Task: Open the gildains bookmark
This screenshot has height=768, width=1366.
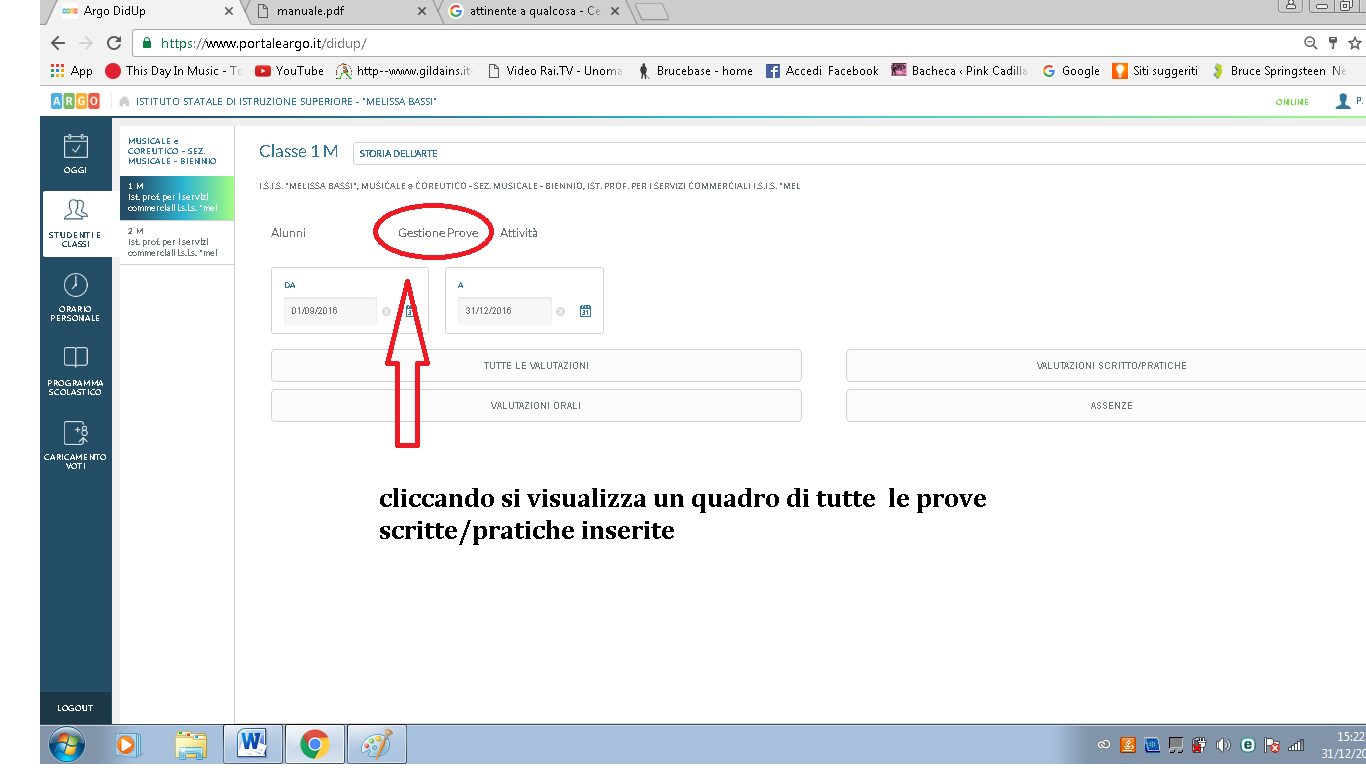Action: [x=403, y=71]
